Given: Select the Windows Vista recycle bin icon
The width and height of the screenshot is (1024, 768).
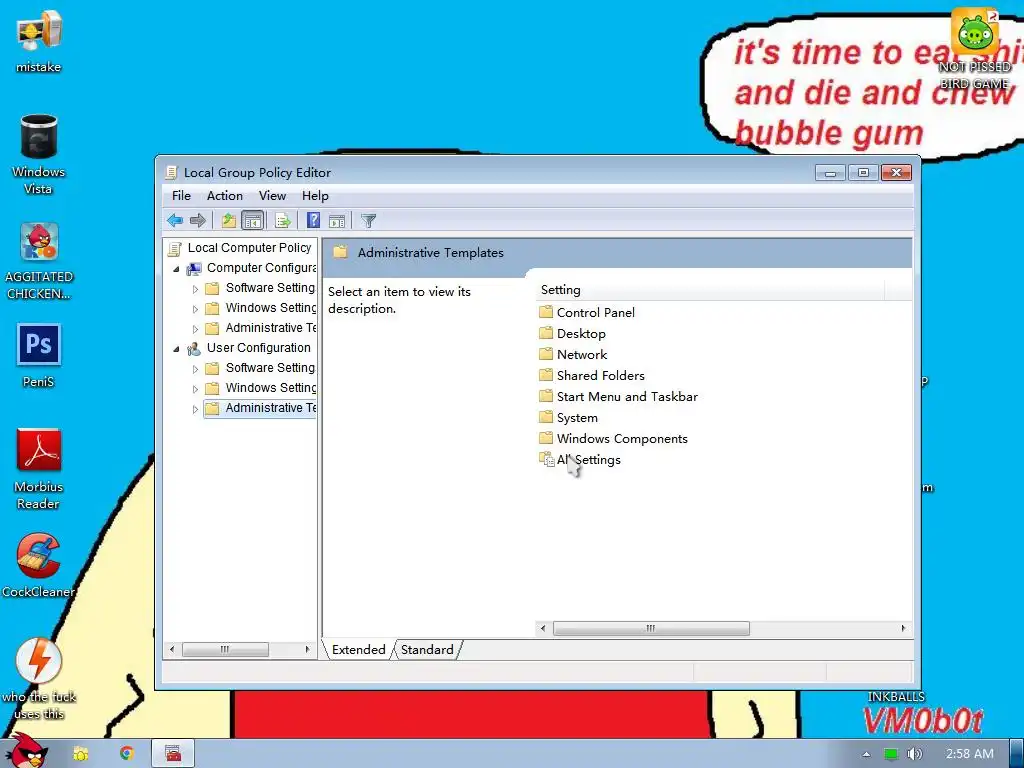Looking at the screenshot, I should click(39, 154).
